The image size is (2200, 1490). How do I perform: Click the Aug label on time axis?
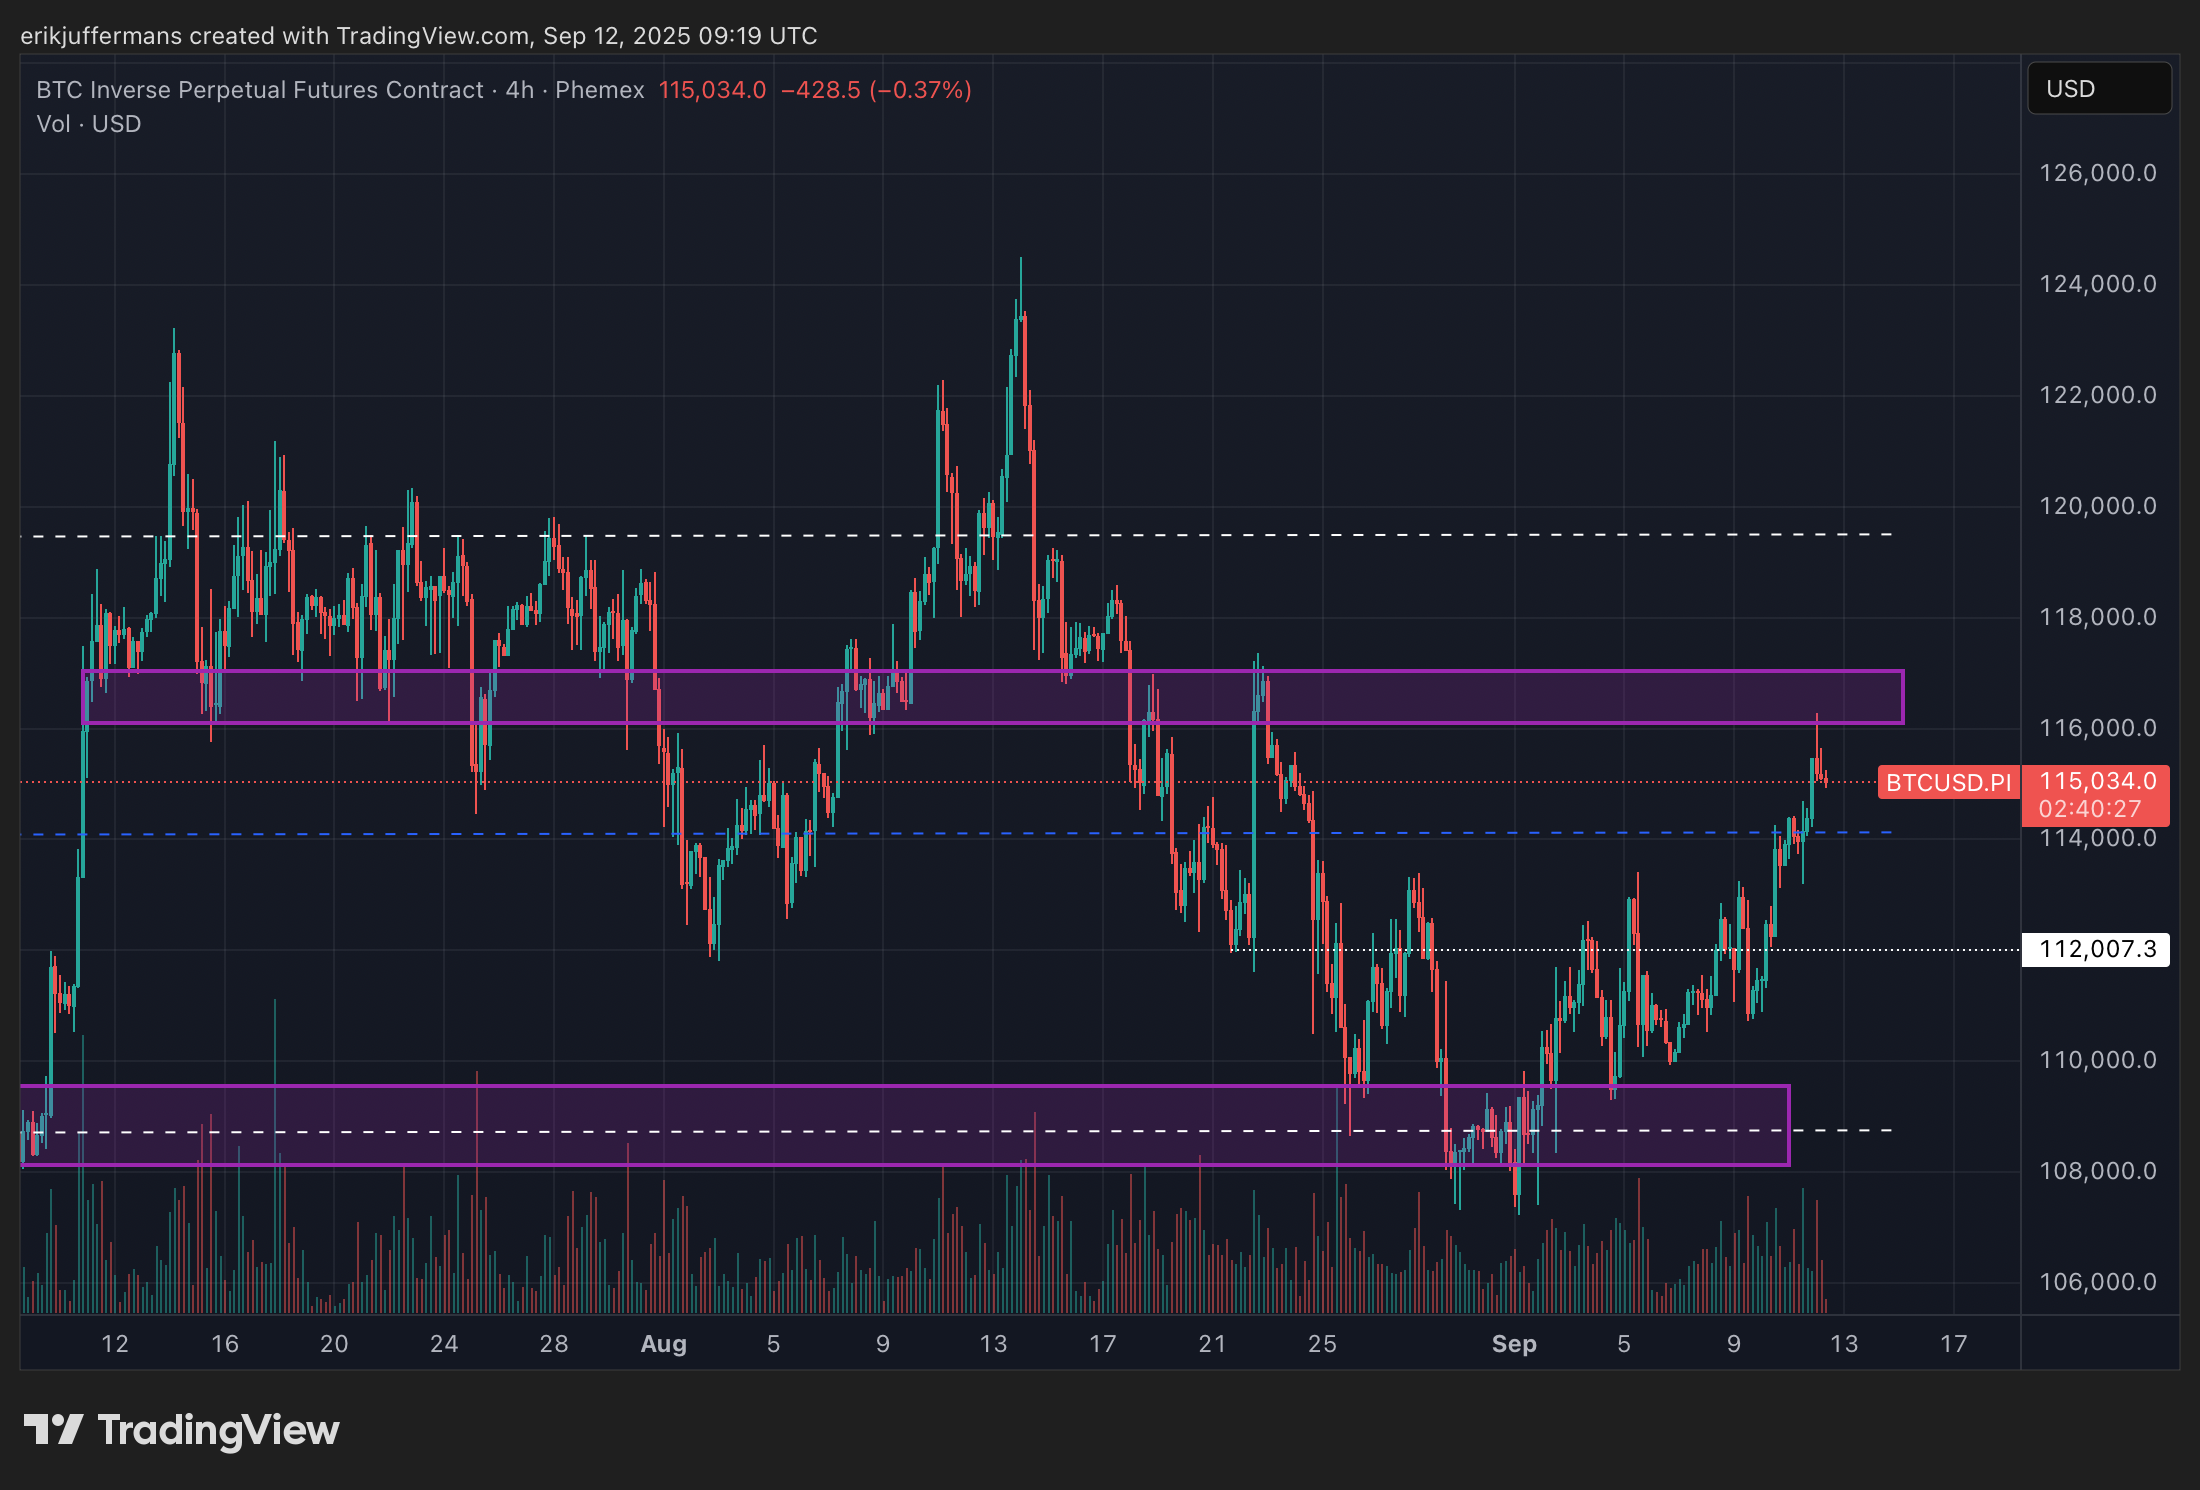pos(663,1344)
